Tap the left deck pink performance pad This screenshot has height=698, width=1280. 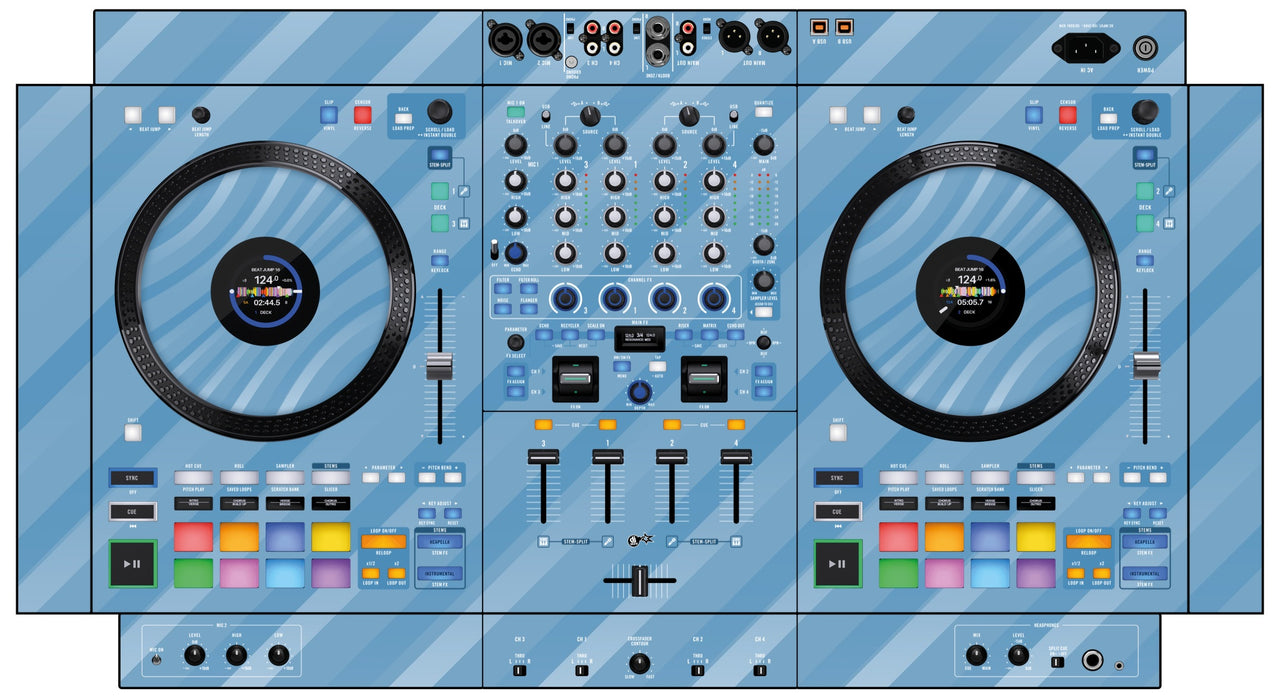[x=240, y=573]
